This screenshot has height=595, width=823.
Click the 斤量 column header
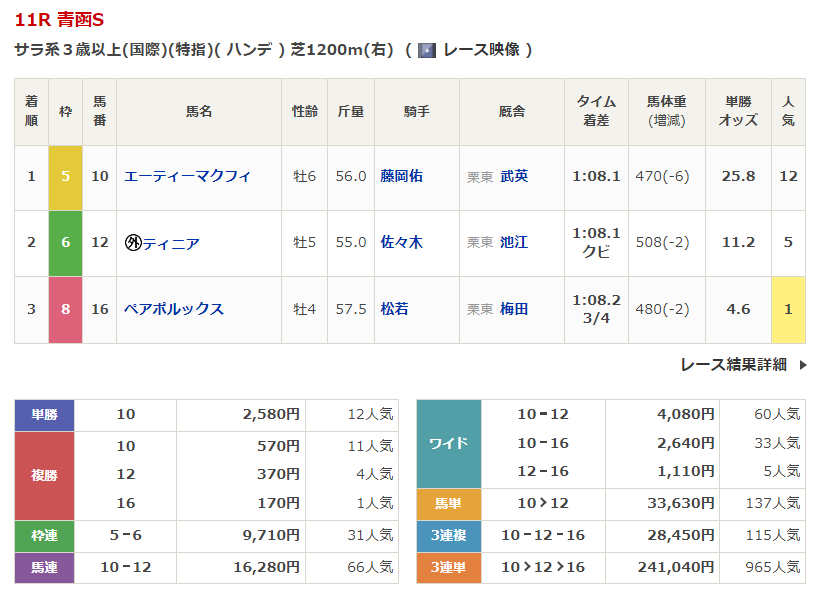click(x=351, y=112)
